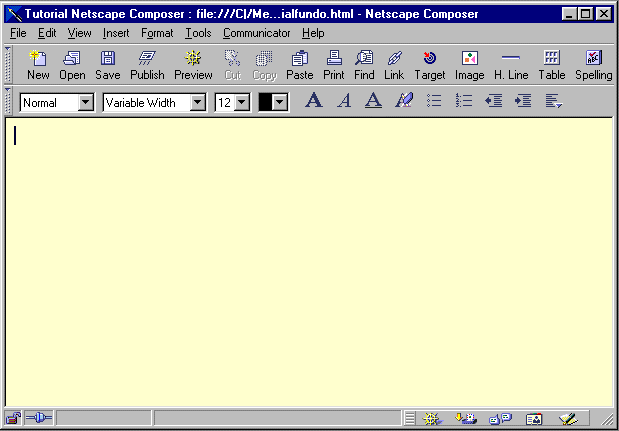
Task: Expand the Variable Width font dropdown
Action: pyautogui.click(x=197, y=102)
